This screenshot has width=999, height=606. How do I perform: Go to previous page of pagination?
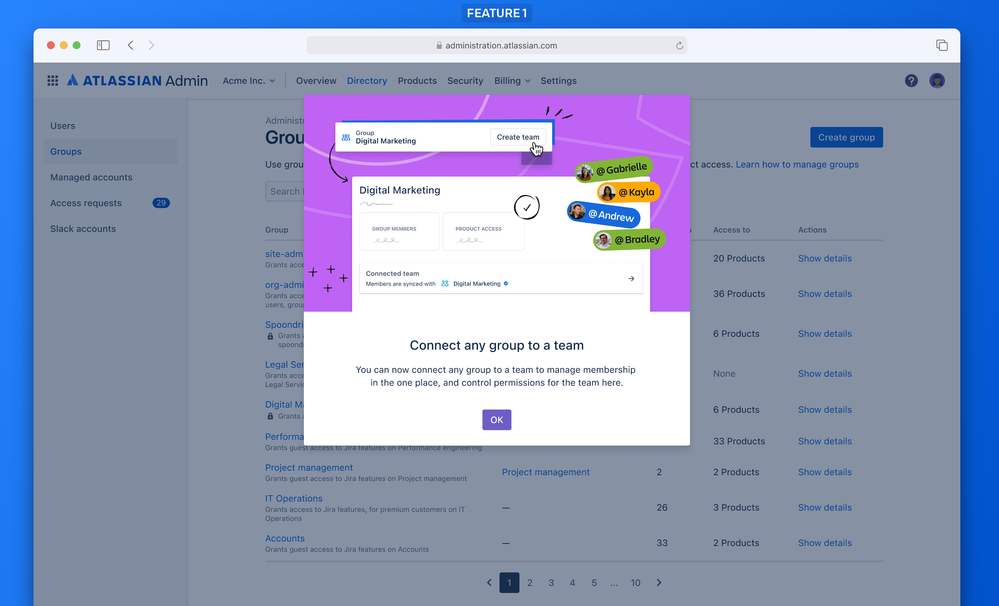(x=489, y=582)
